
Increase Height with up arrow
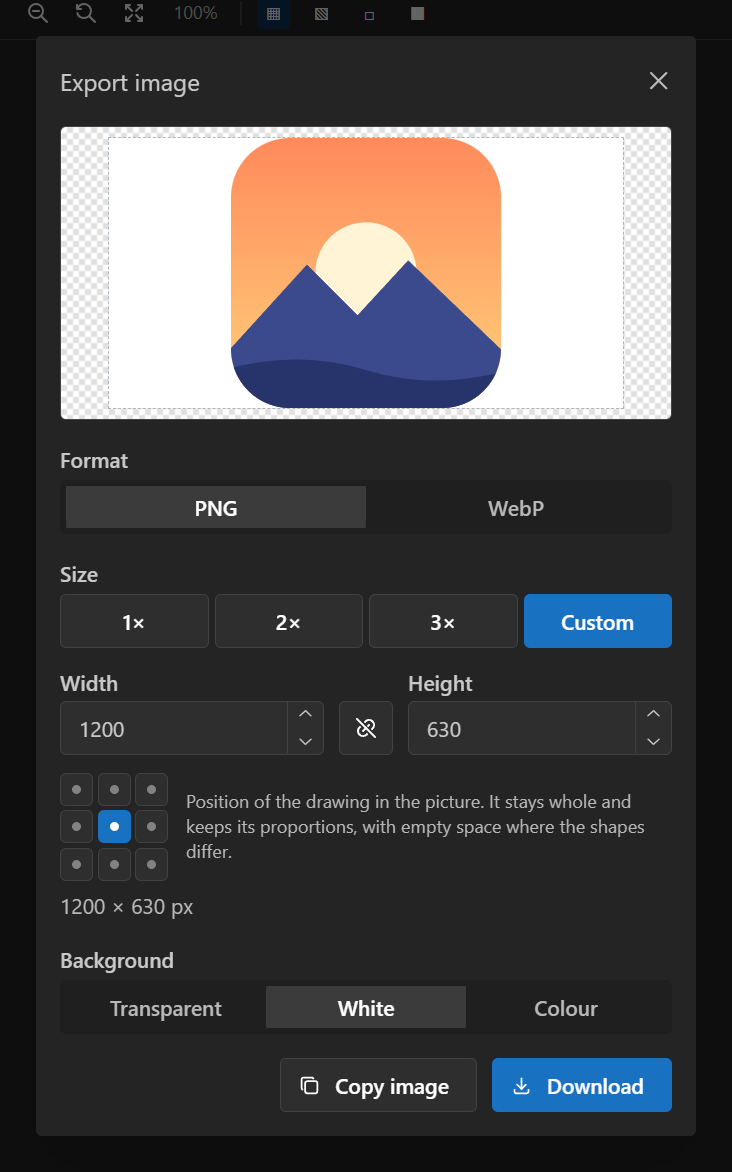[x=653, y=715]
